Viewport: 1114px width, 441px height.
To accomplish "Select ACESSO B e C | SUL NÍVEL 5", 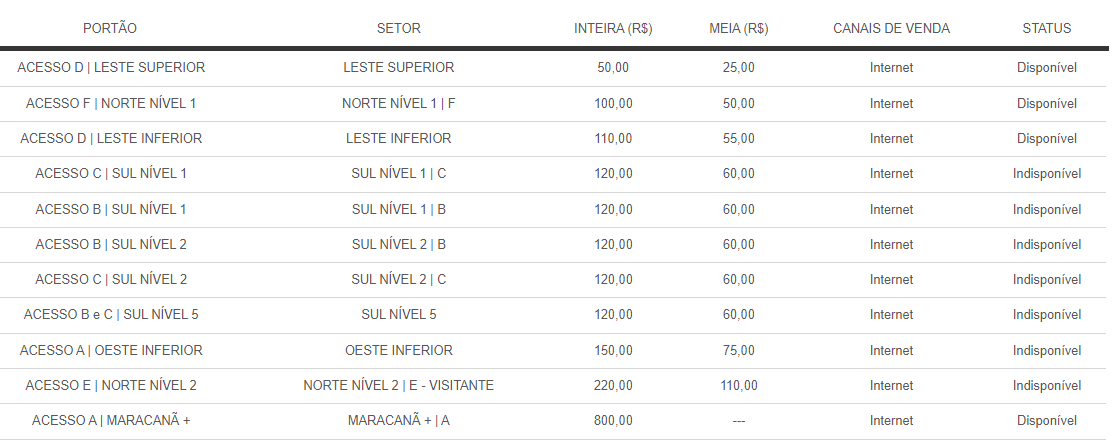I will pos(111,315).
